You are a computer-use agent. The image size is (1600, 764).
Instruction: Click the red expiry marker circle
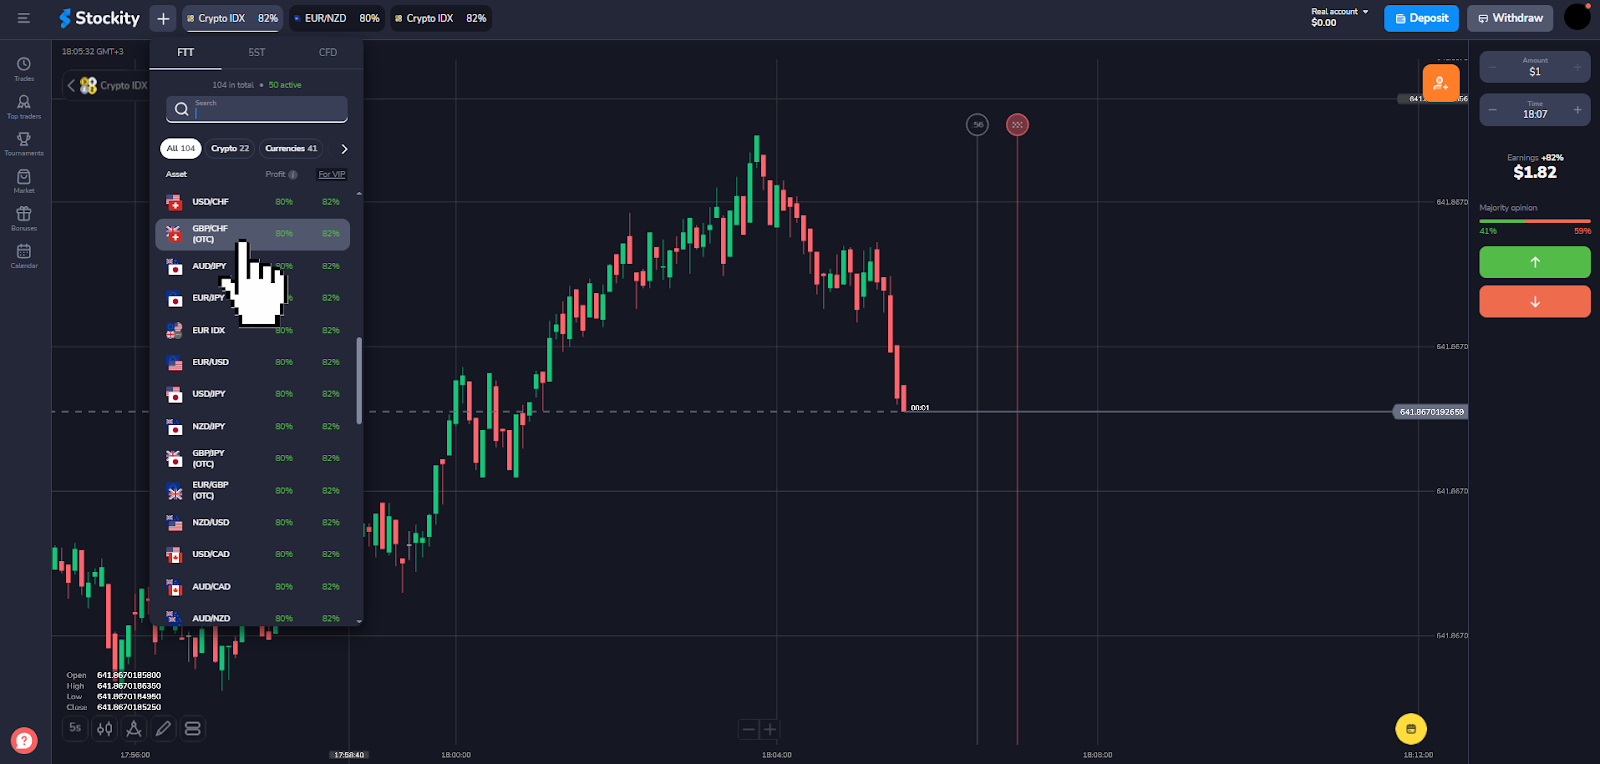pyautogui.click(x=1017, y=125)
